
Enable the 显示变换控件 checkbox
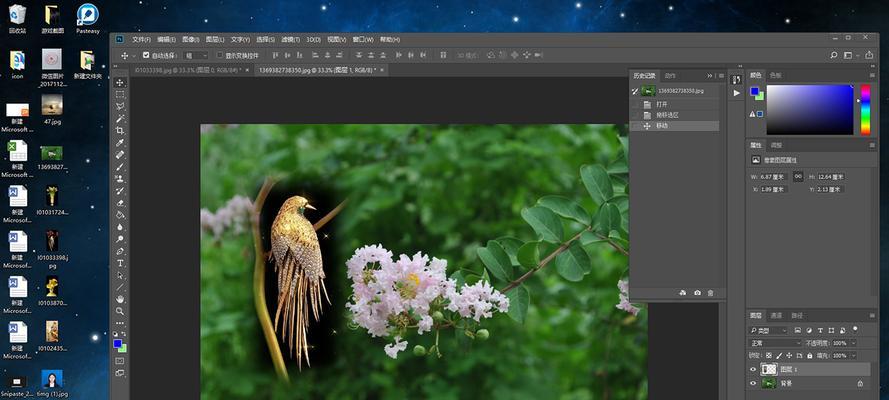click(220, 56)
